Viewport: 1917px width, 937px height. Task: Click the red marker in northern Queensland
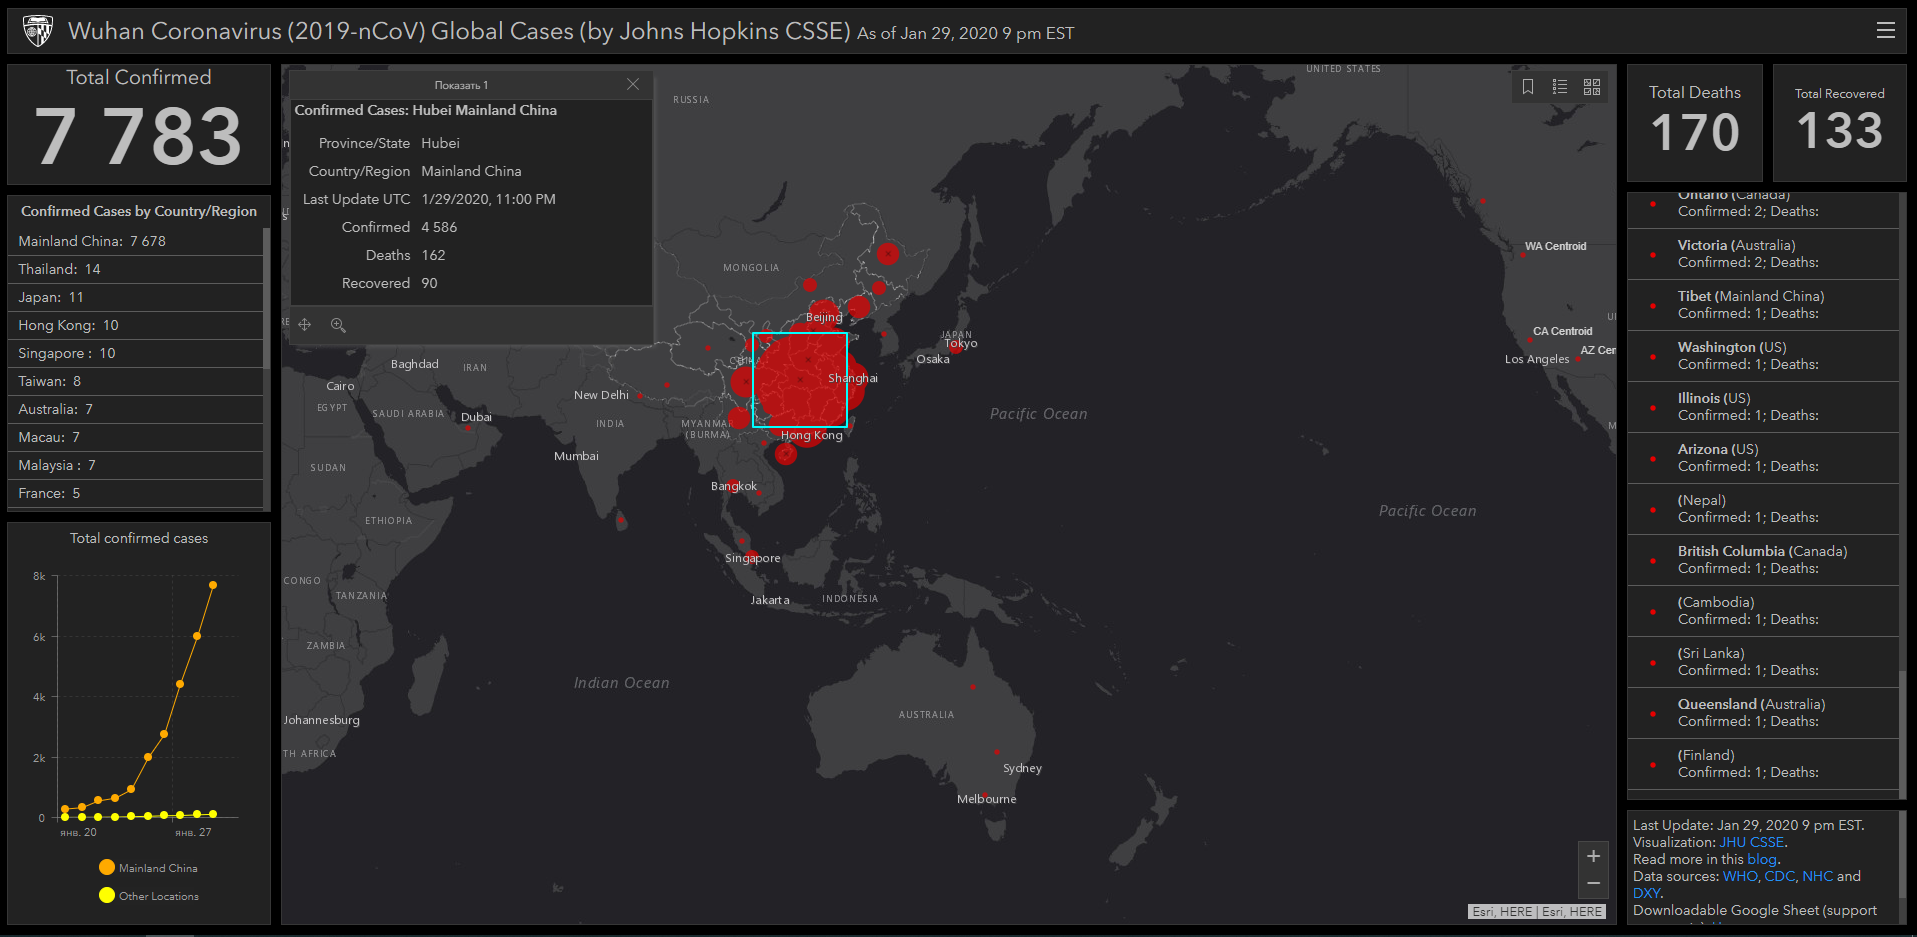[972, 687]
